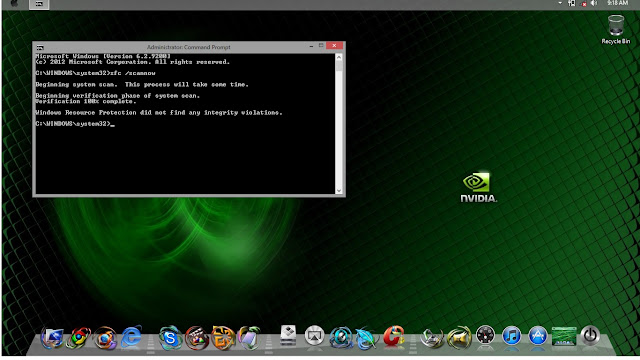
Task: Open the purple-screen dock icon with green arrow
Action: coord(249,338)
